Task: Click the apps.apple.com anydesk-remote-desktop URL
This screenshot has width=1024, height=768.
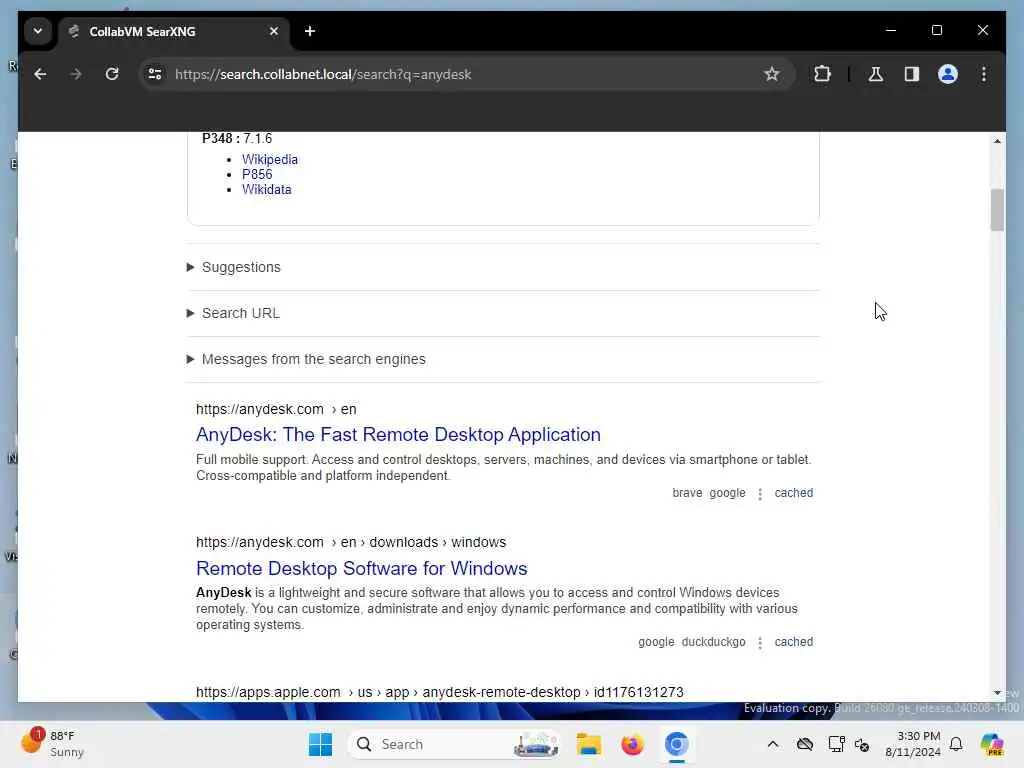Action: click(x=440, y=692)
